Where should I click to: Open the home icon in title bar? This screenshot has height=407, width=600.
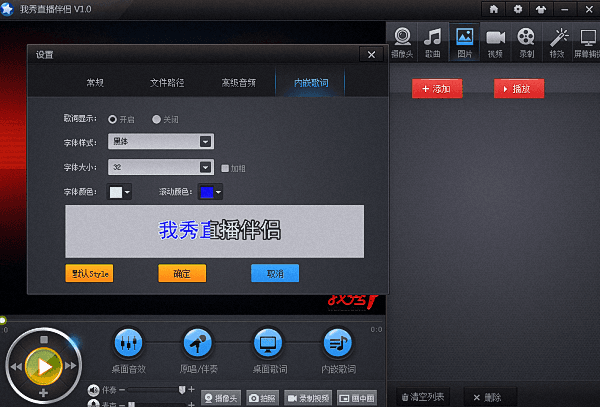pyautogui.click(x=494, y=9)
